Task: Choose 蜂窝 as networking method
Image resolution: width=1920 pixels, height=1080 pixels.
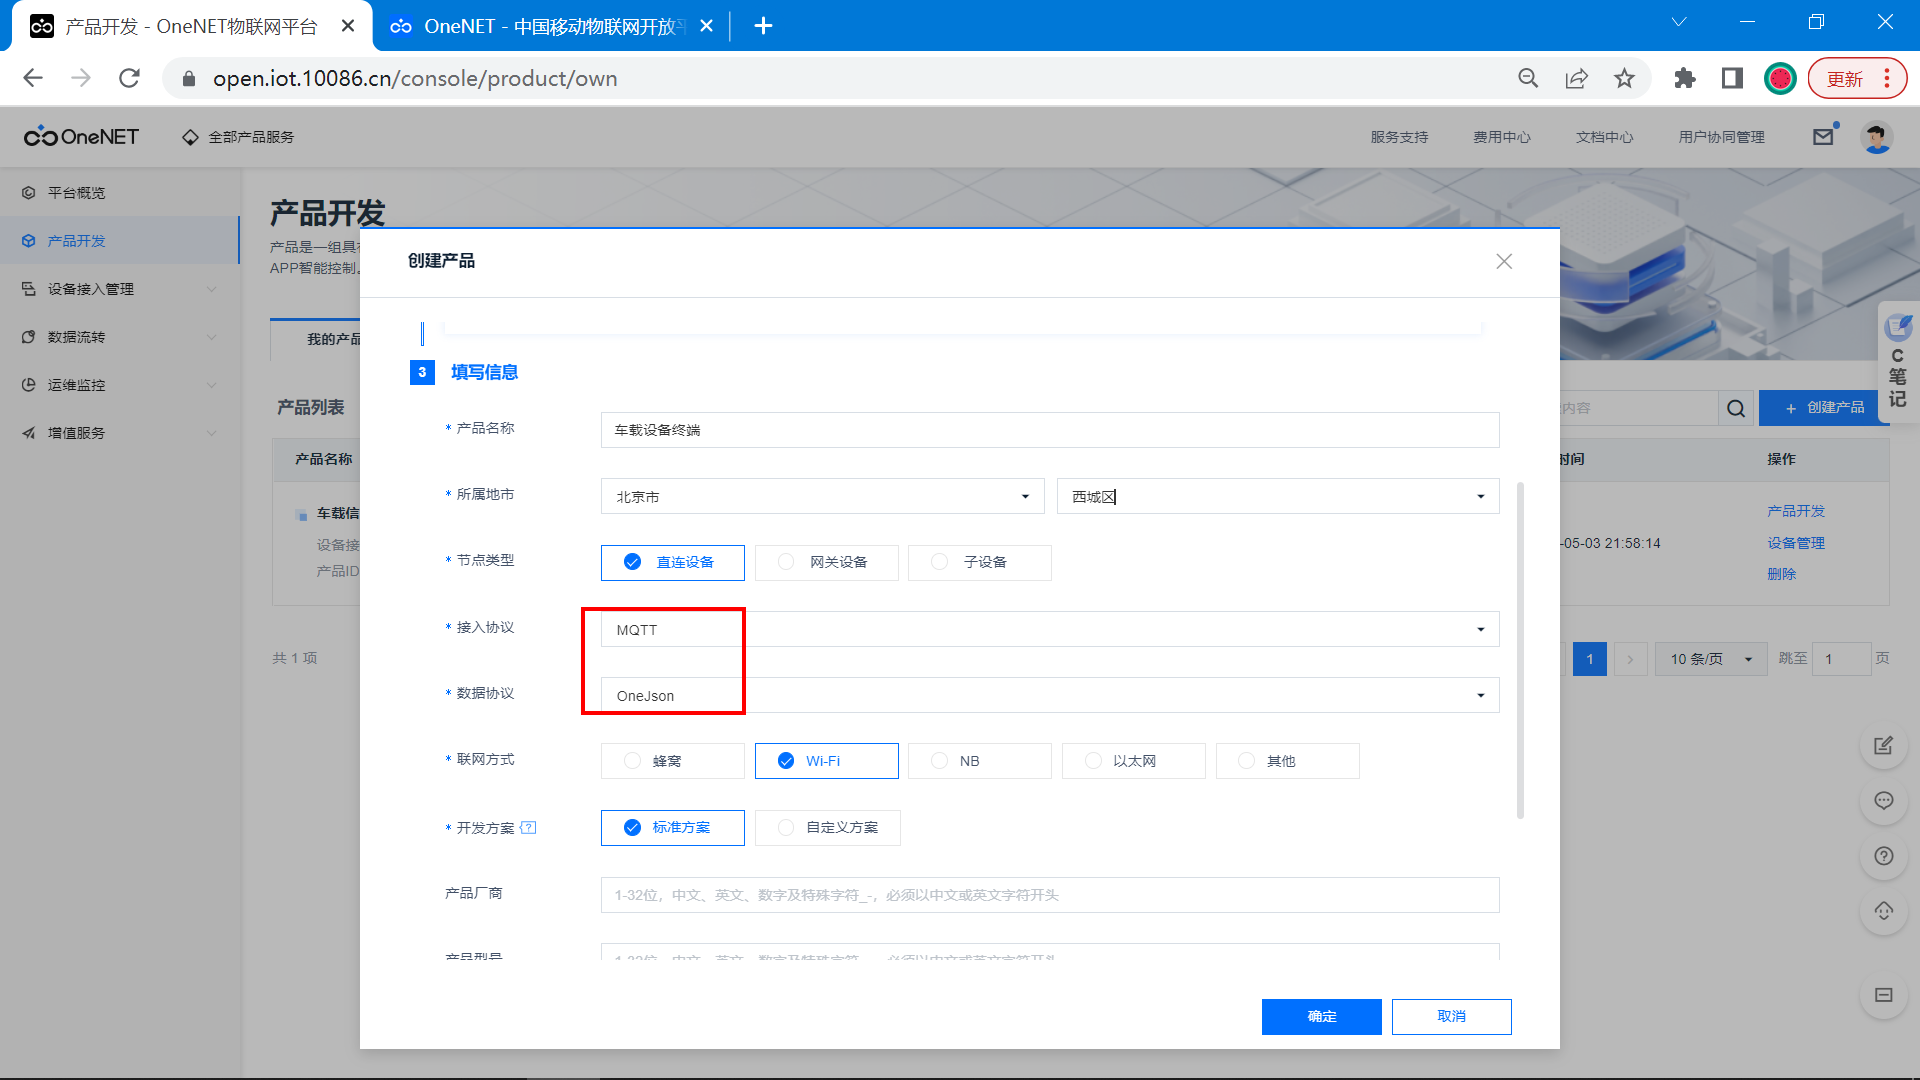Action: 672,761
